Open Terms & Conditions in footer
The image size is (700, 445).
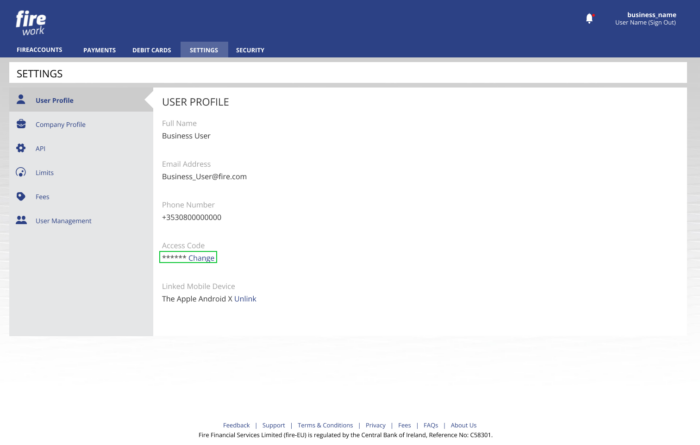(x=325, y=425)
